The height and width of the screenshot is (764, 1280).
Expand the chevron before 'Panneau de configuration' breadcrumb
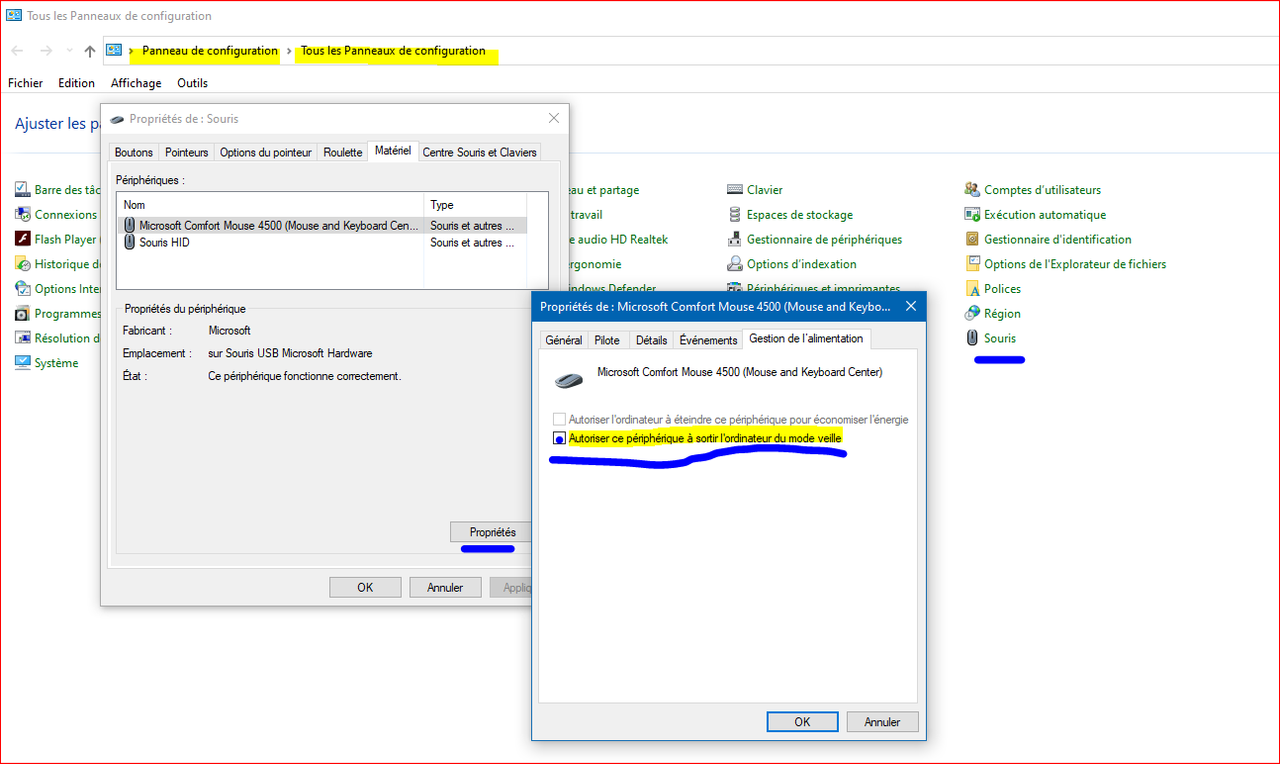(x=132, y=51)
